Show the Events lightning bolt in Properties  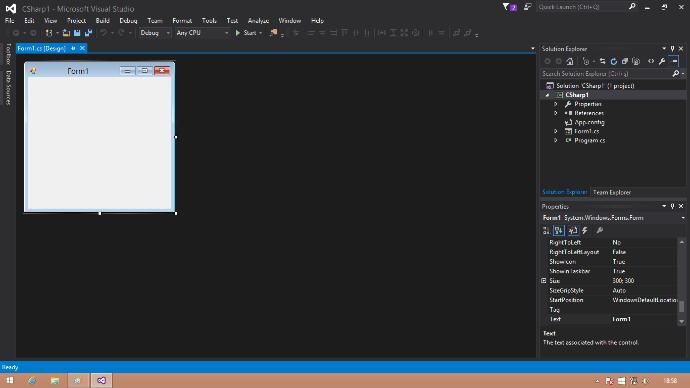[x=585, y=231]
